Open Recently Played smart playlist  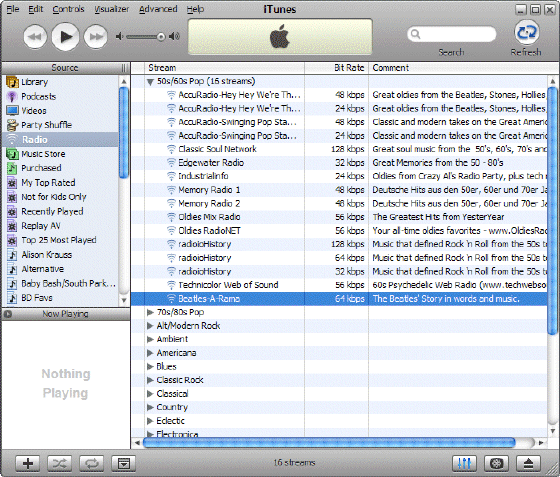pyautogui.click(x=60, y=211)
